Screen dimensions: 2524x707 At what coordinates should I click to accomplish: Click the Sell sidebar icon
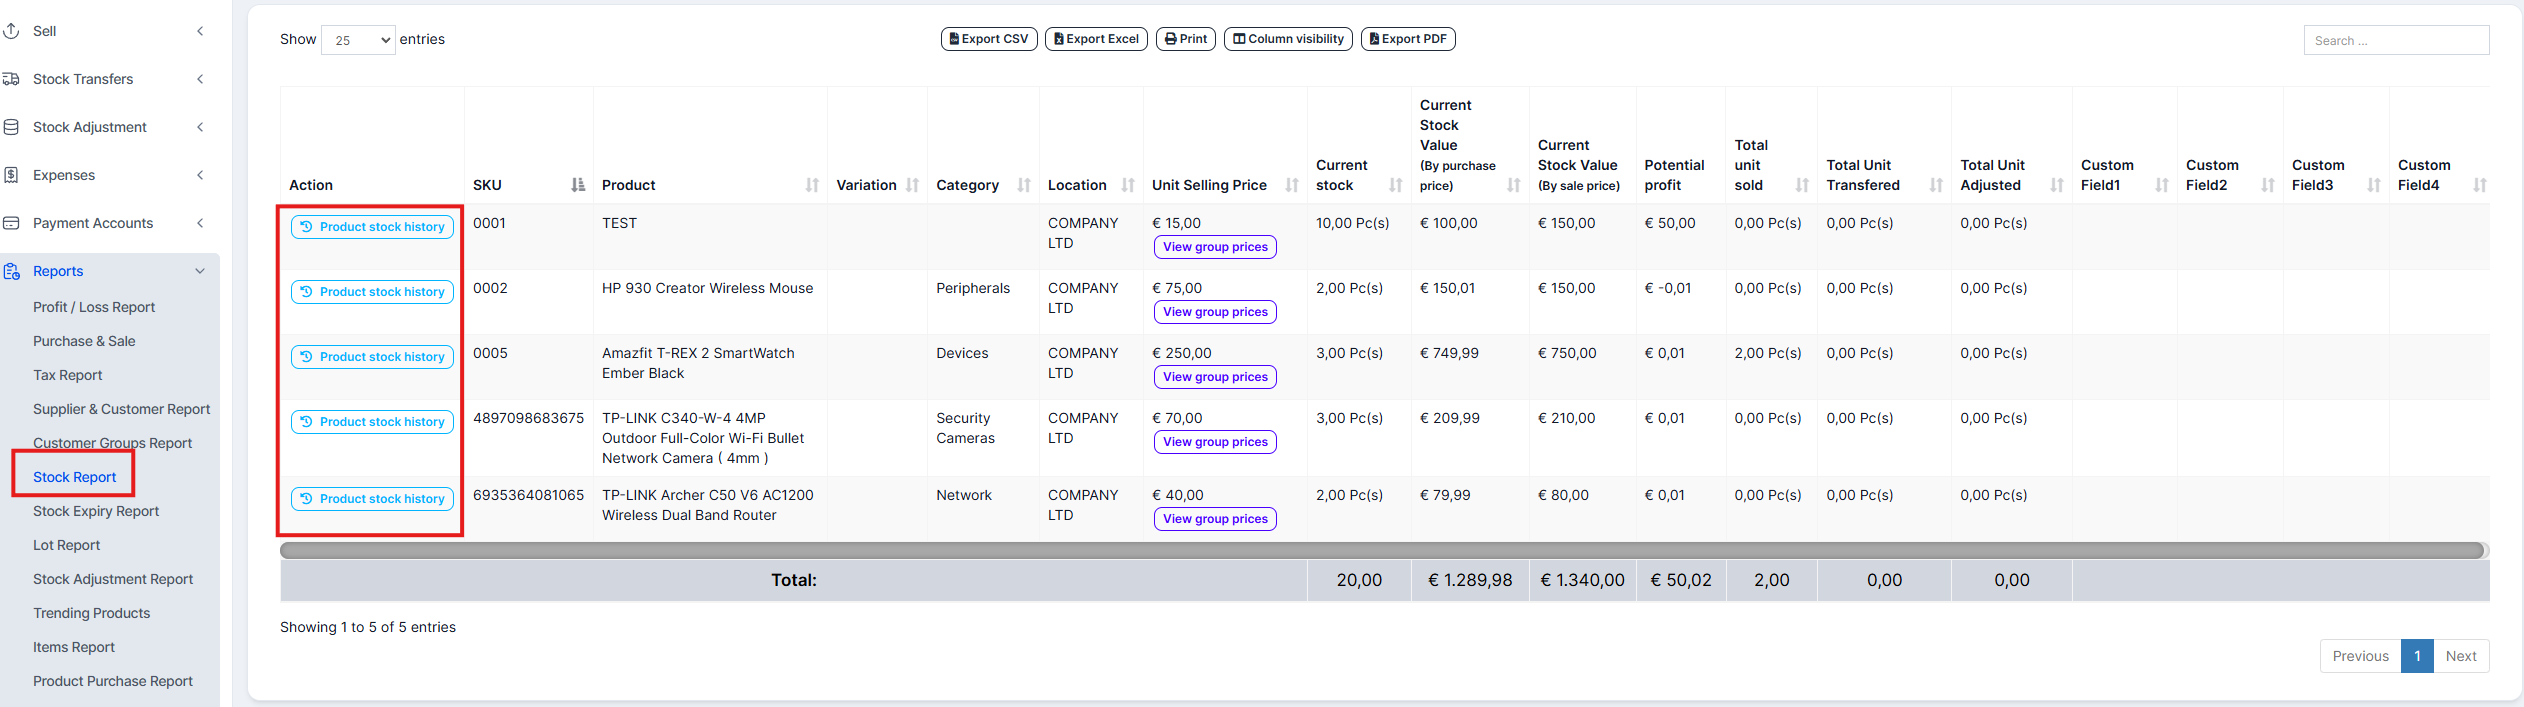point(11,31)
